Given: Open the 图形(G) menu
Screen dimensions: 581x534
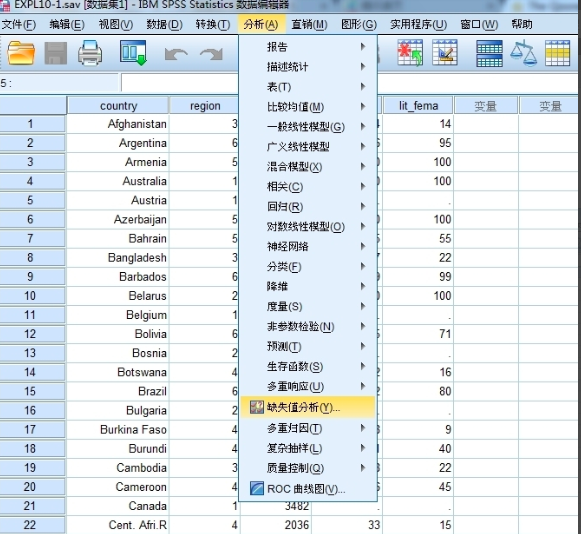Looking at the screenshot, I should 359,24.
